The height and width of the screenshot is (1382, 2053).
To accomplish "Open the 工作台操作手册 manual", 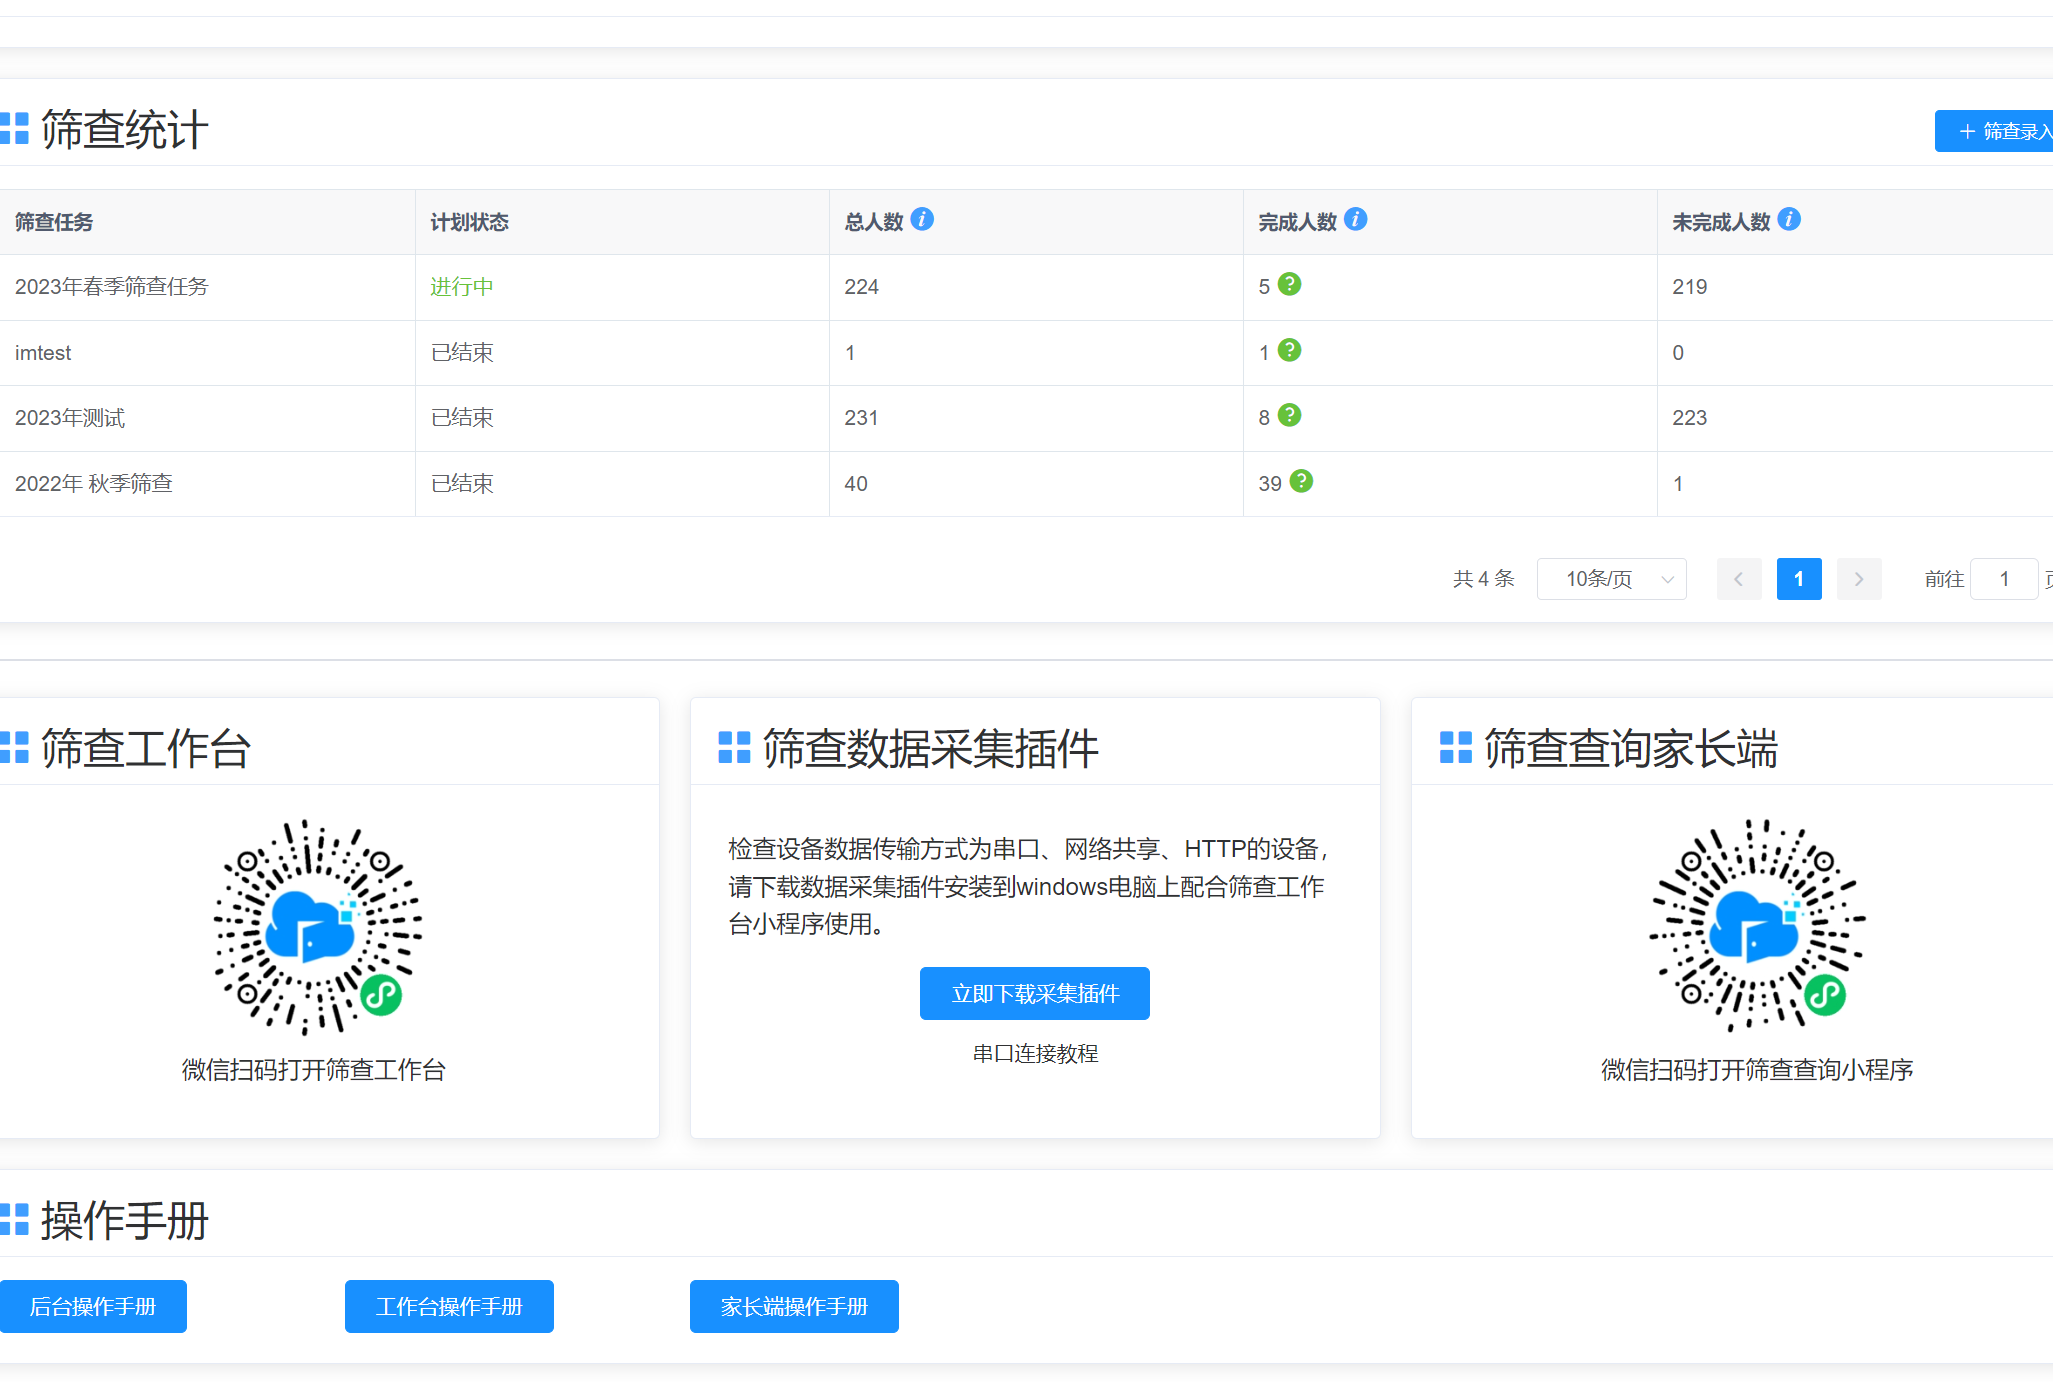I will point(449,1307).
